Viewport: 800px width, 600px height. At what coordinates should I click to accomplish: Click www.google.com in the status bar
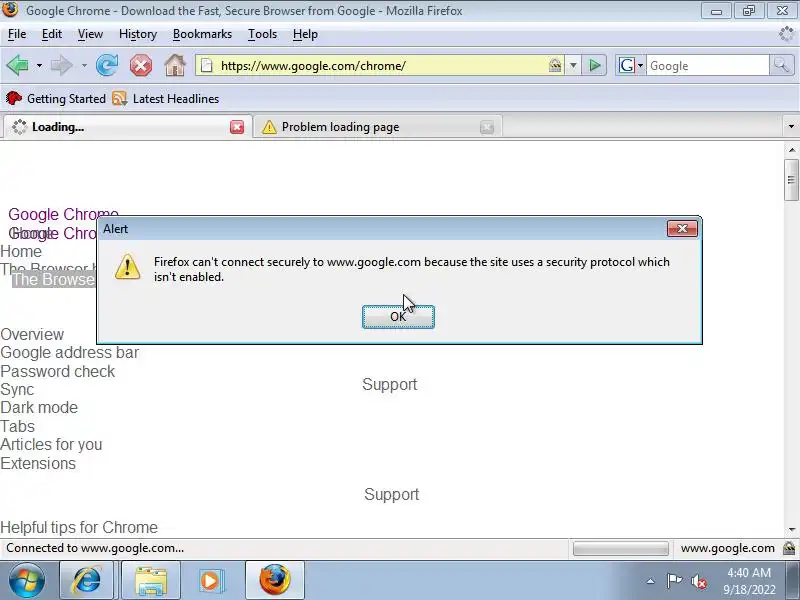tap(728, 548)
